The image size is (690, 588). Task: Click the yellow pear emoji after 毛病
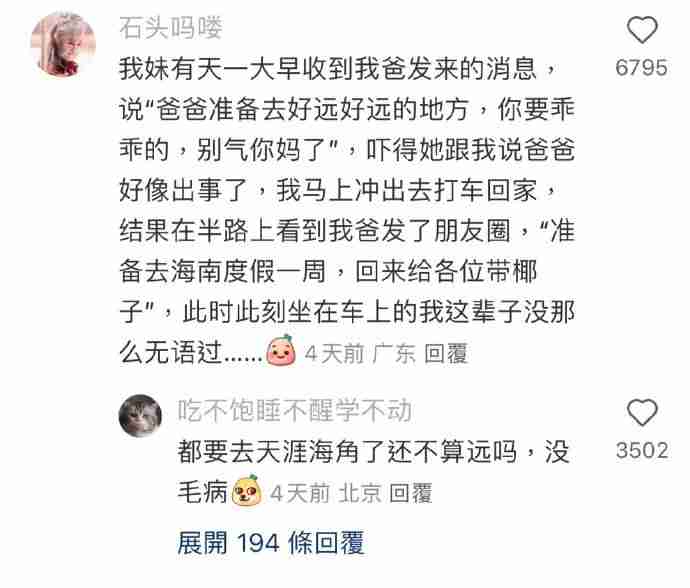tap(246, 490)
